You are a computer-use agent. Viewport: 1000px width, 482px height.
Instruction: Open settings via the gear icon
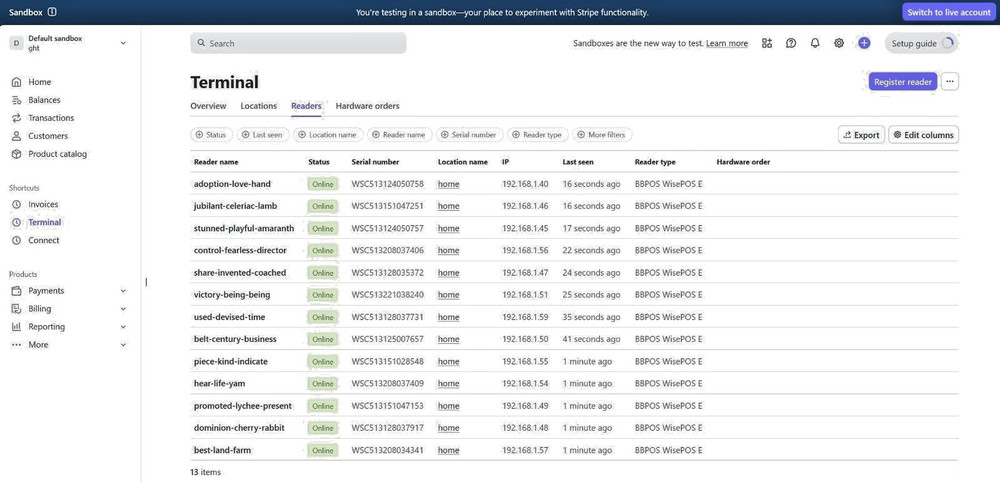839,43
